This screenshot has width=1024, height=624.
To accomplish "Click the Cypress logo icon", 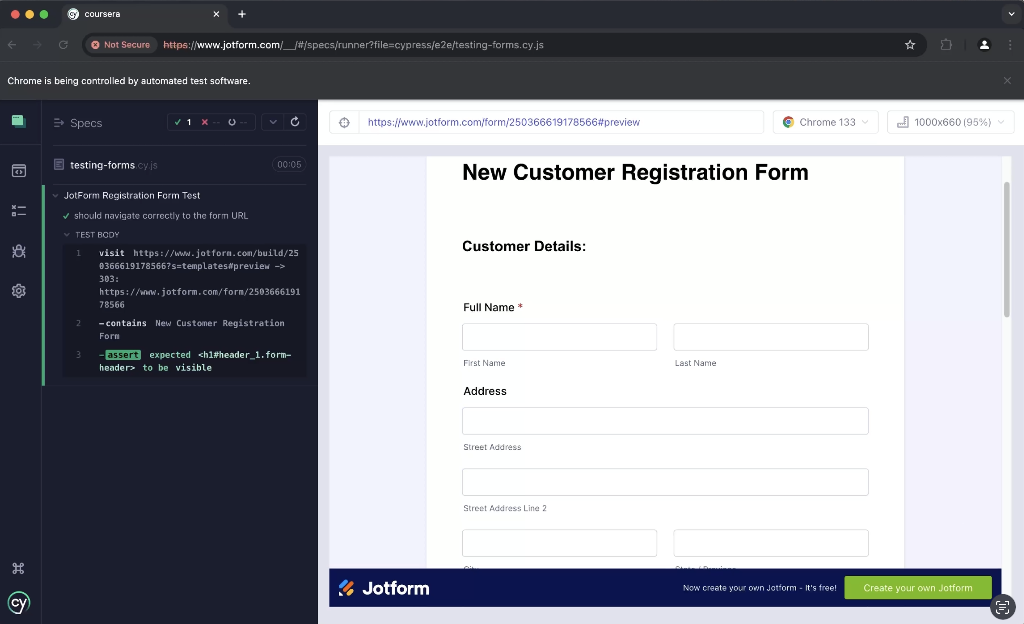I will 18,602.
